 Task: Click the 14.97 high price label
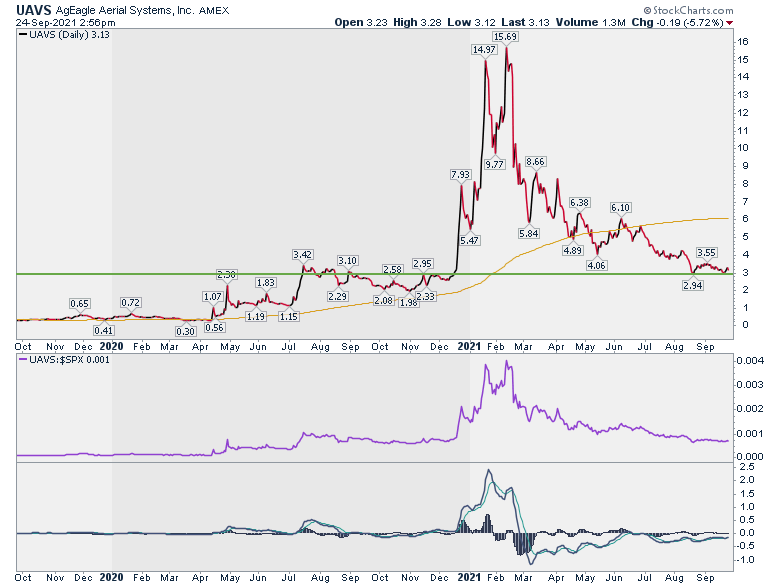click(484, 50)
